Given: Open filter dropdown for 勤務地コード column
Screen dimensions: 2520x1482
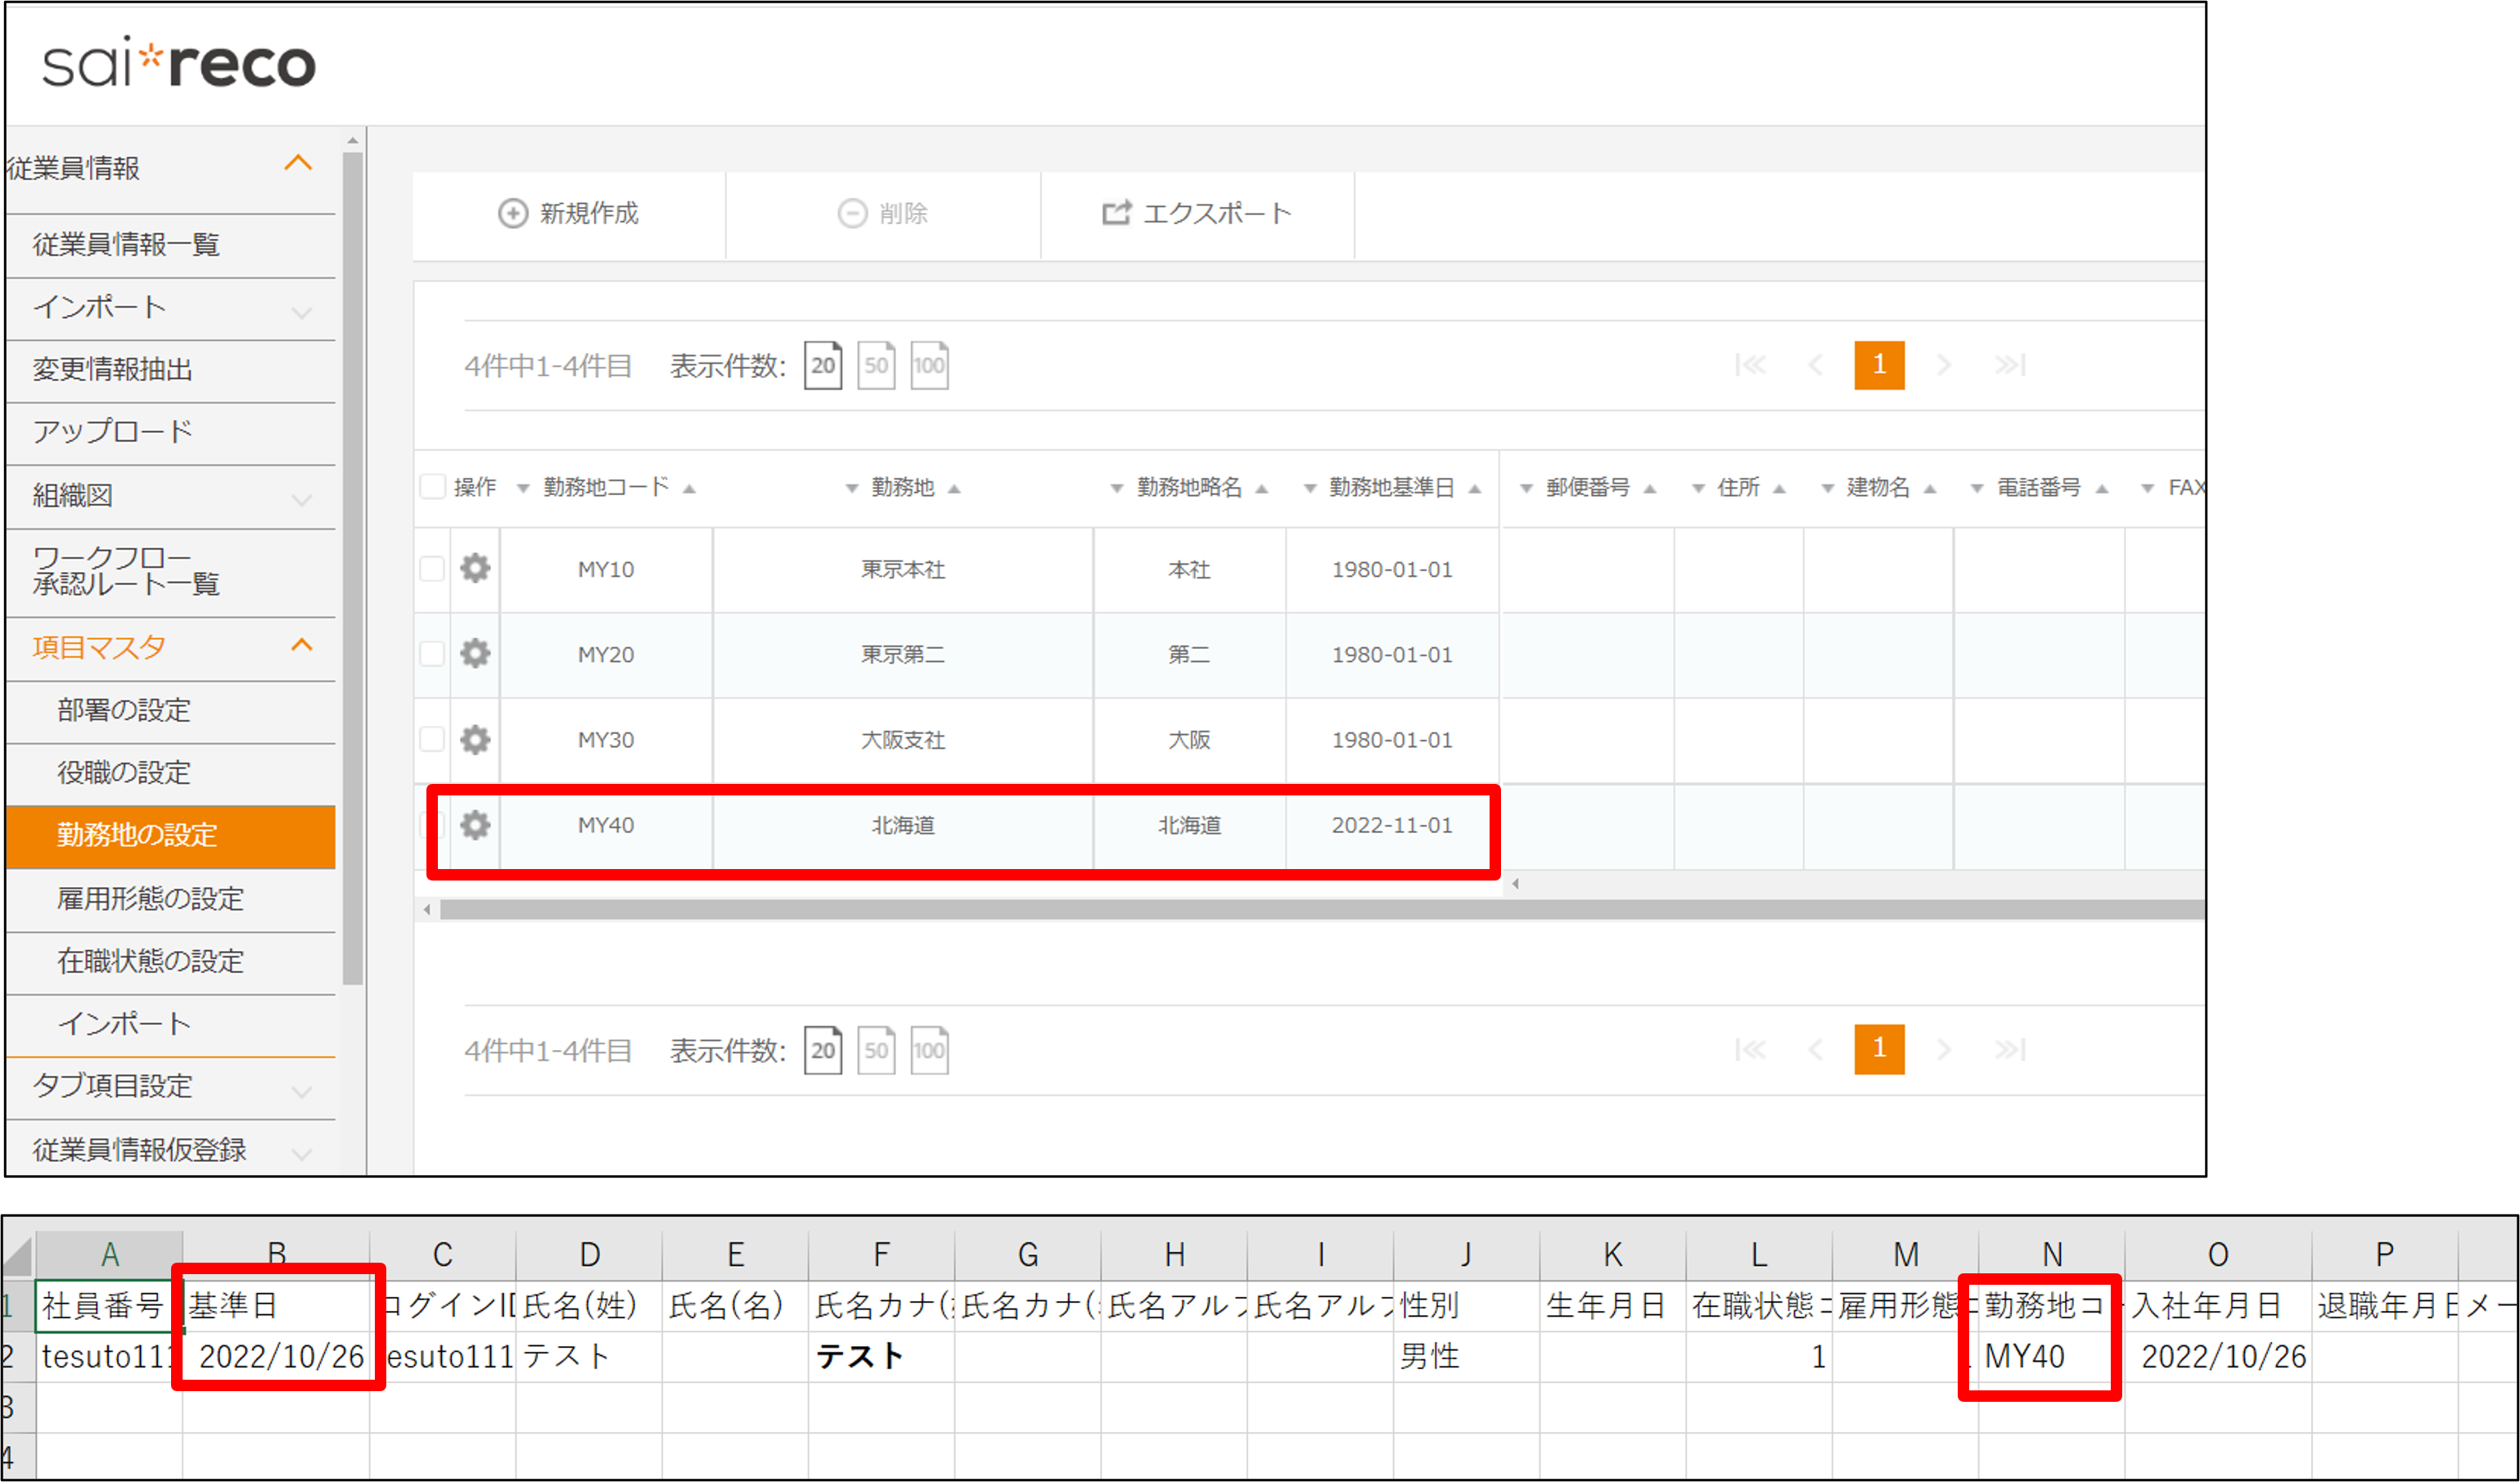Looking at the screenshot, I should point(522,488).
